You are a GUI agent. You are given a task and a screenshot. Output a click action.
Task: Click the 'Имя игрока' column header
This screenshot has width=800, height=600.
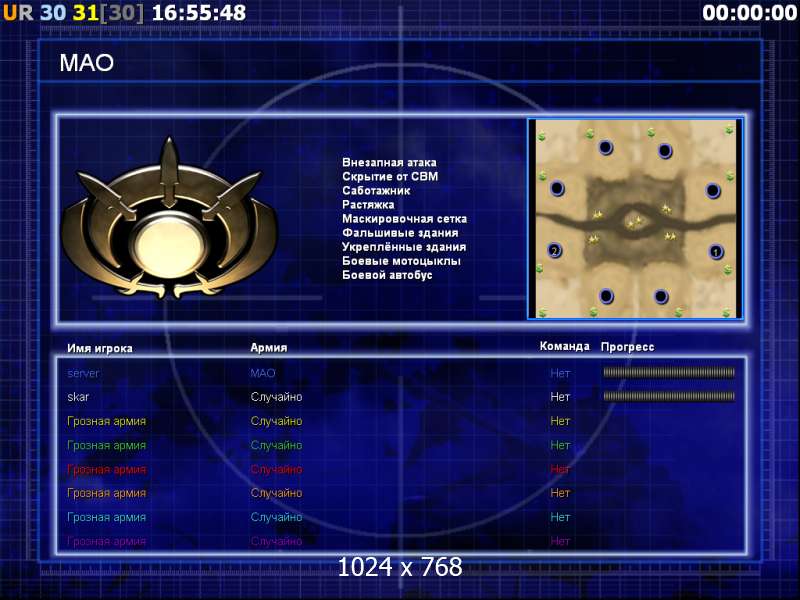tap(100, 348)
